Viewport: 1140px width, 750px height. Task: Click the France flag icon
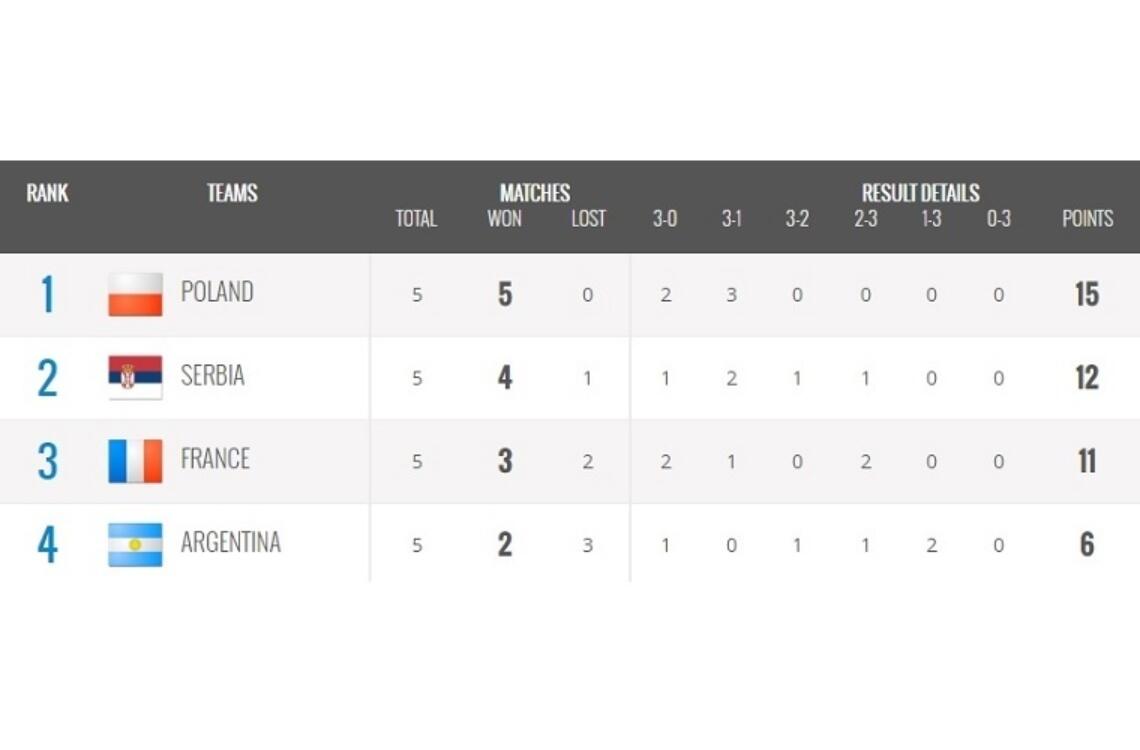coord(135,461)
